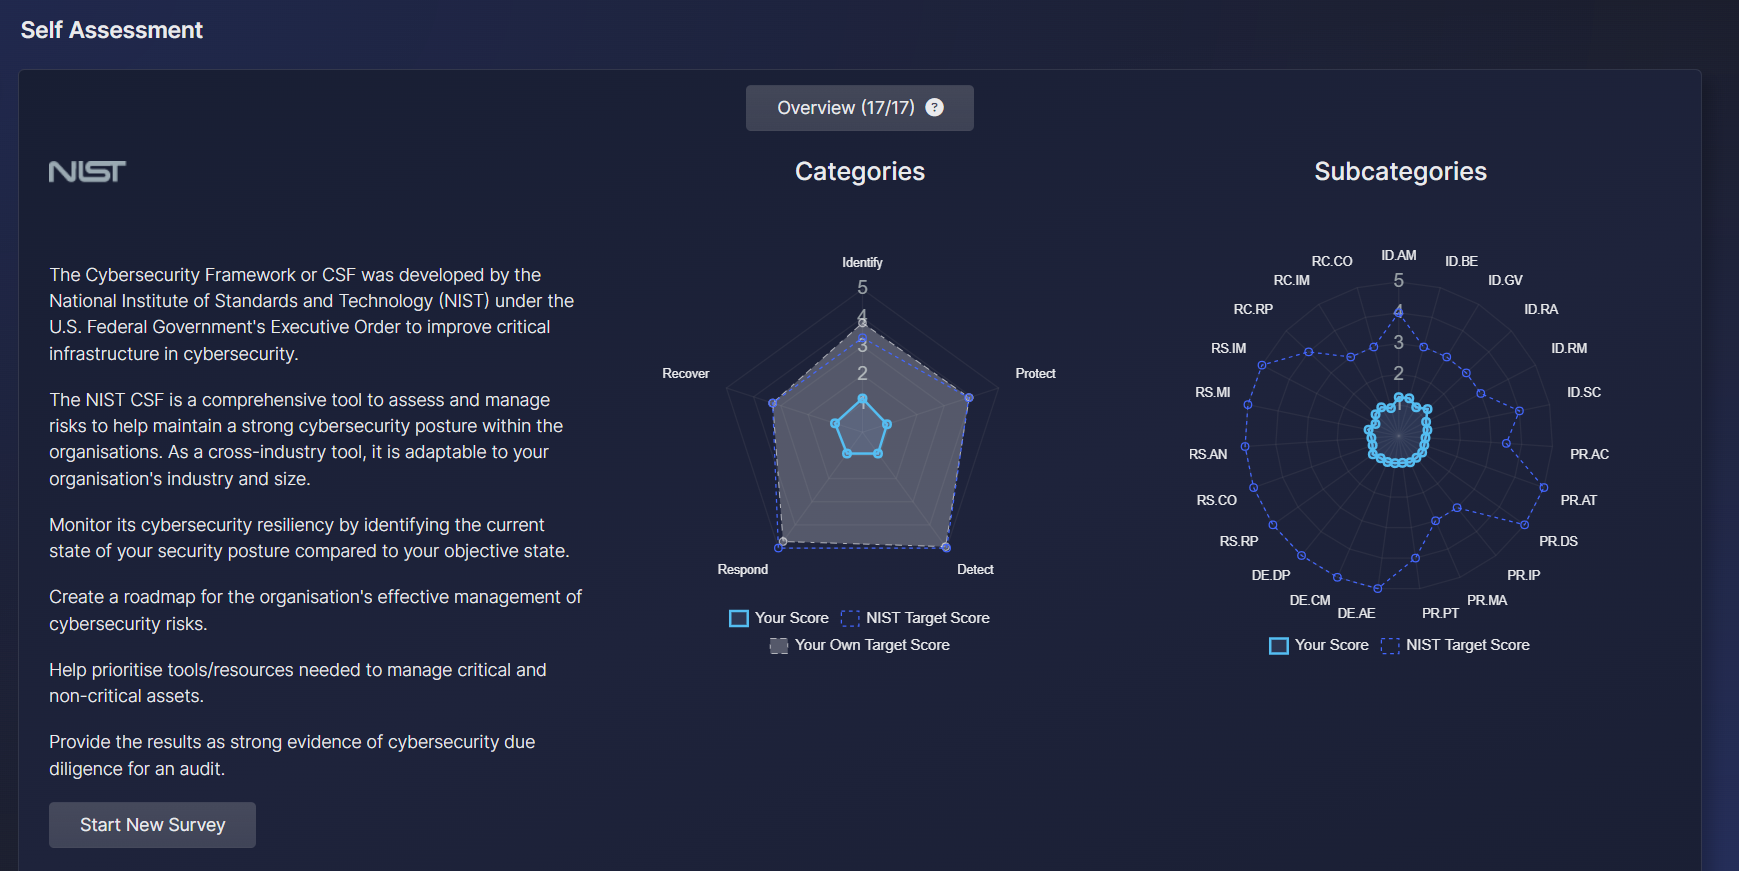Image resolution: width=1739 pixels, height=871 pixels.
Task: Click the ID.SC axis label on Subcategories chart
Action: 1583,392
